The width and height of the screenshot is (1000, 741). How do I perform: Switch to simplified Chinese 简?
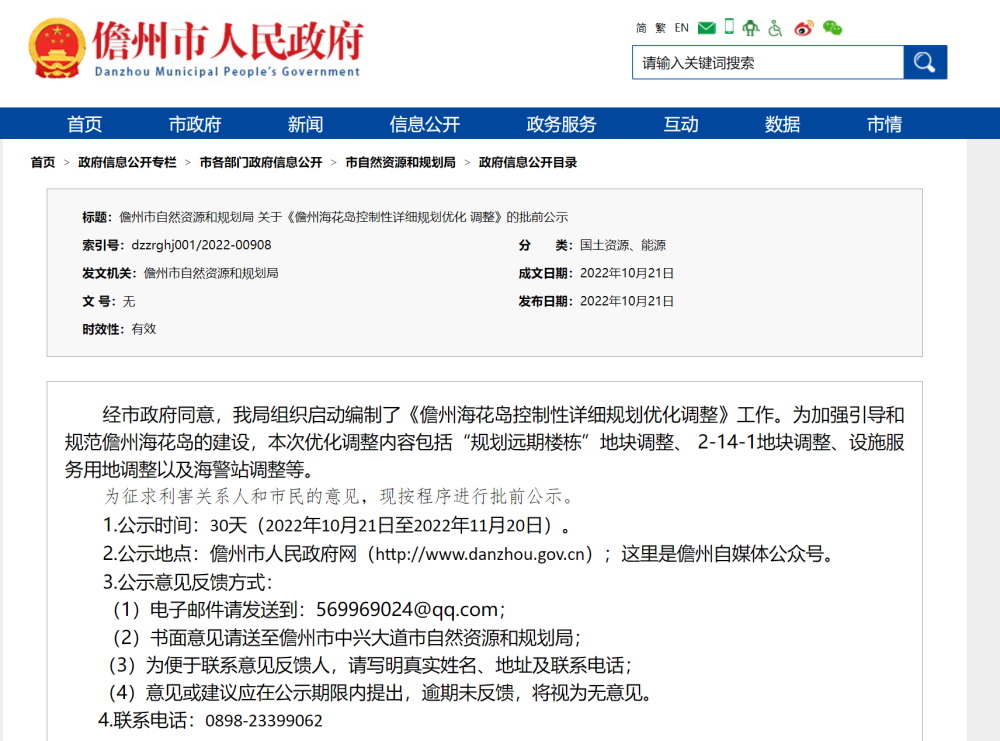pos(641,28)
